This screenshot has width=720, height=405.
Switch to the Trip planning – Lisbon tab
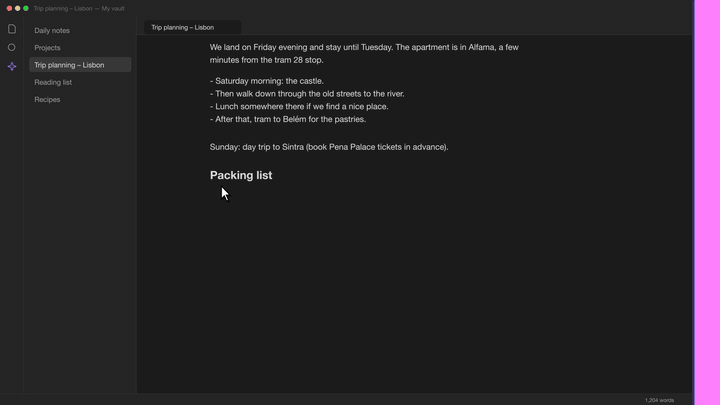click(x=192, y=28)
